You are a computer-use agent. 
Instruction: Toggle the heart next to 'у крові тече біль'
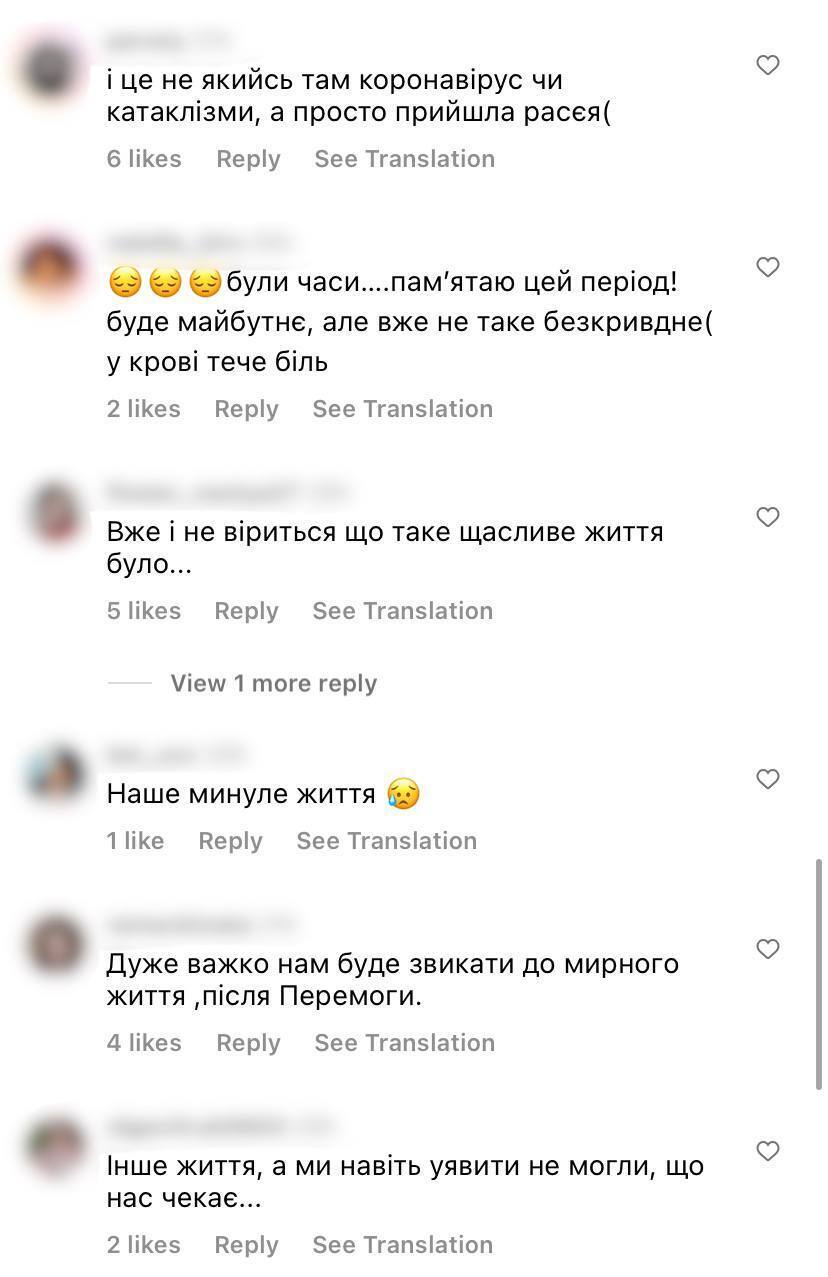[767, 267]
